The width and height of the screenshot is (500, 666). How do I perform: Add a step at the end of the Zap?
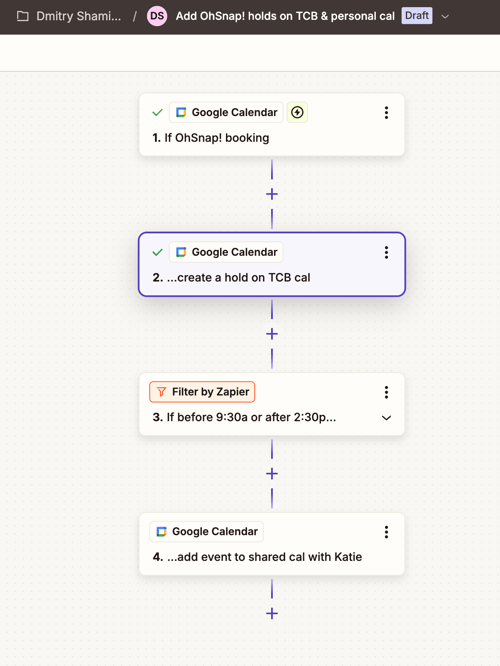(x=272, y=613)
